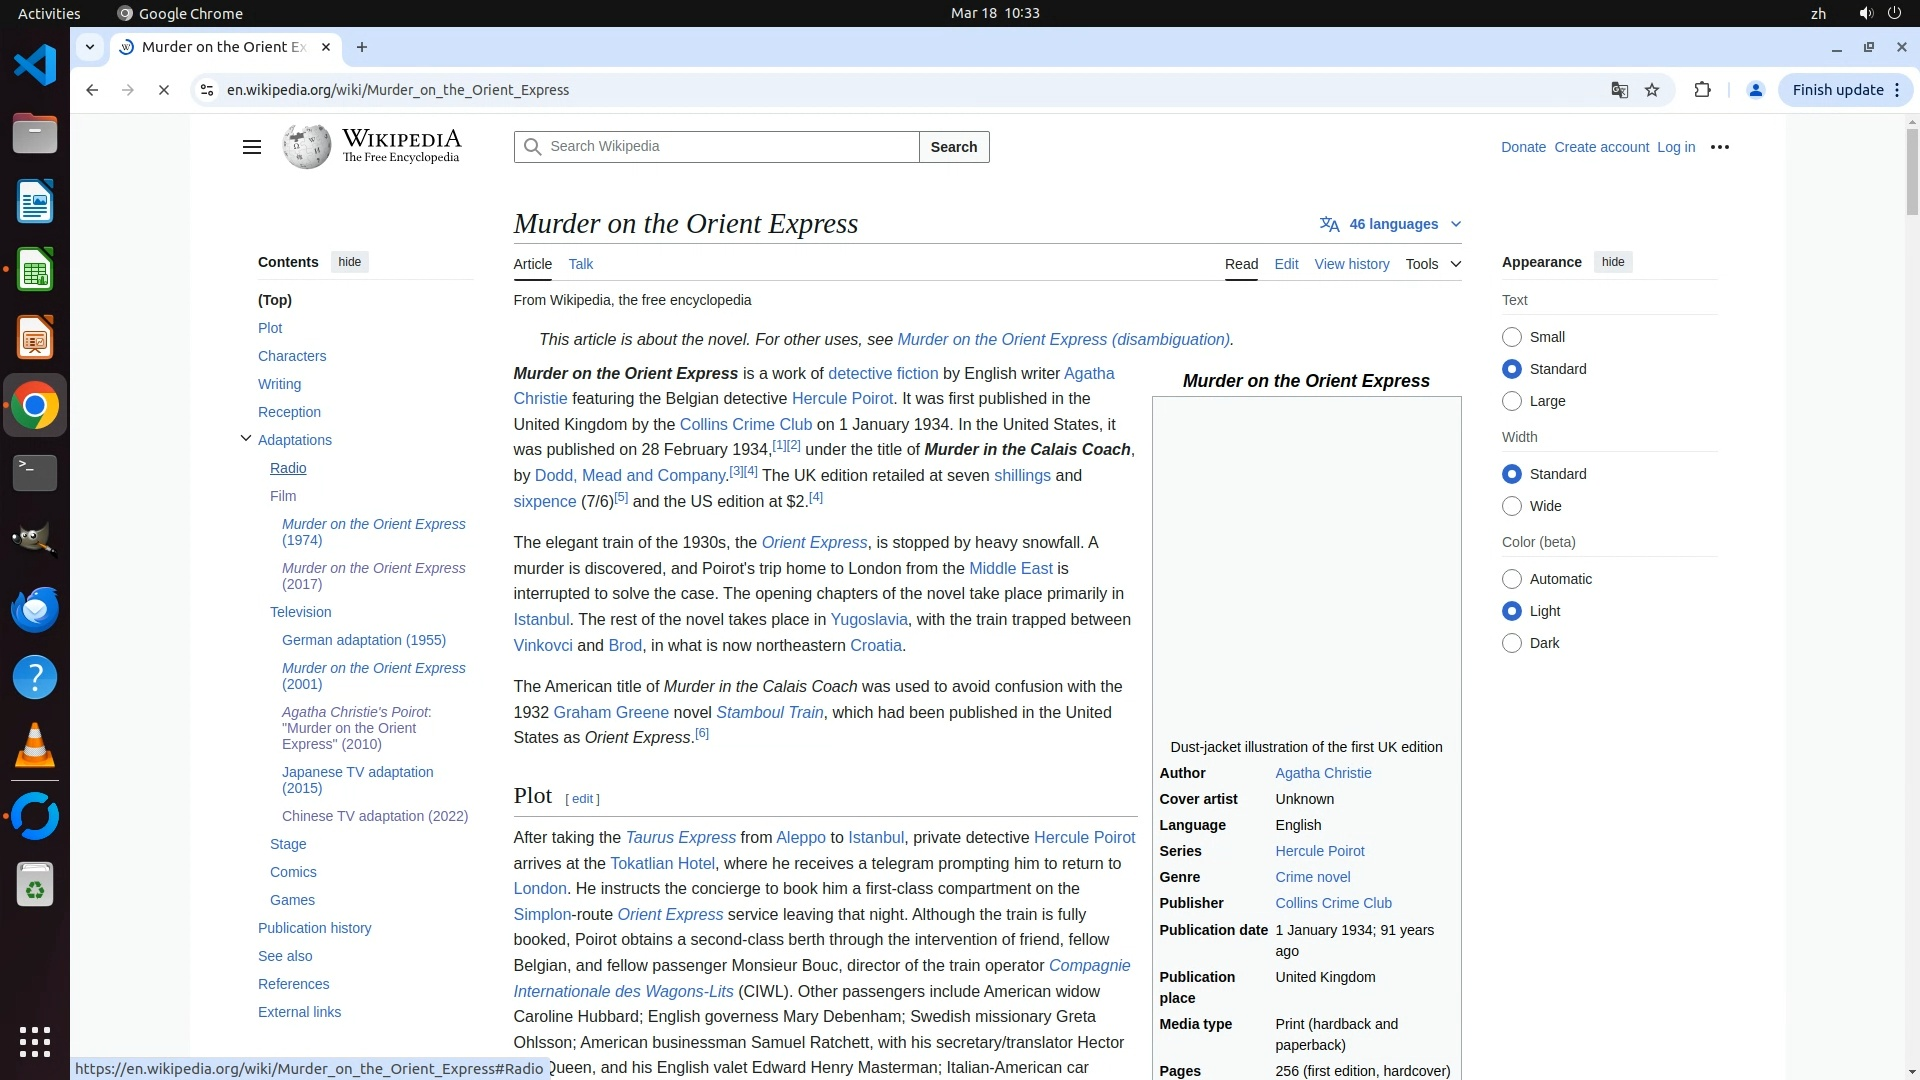
Task: Open Wikipedia main menu hamburger icon
Action: (251, 147)
